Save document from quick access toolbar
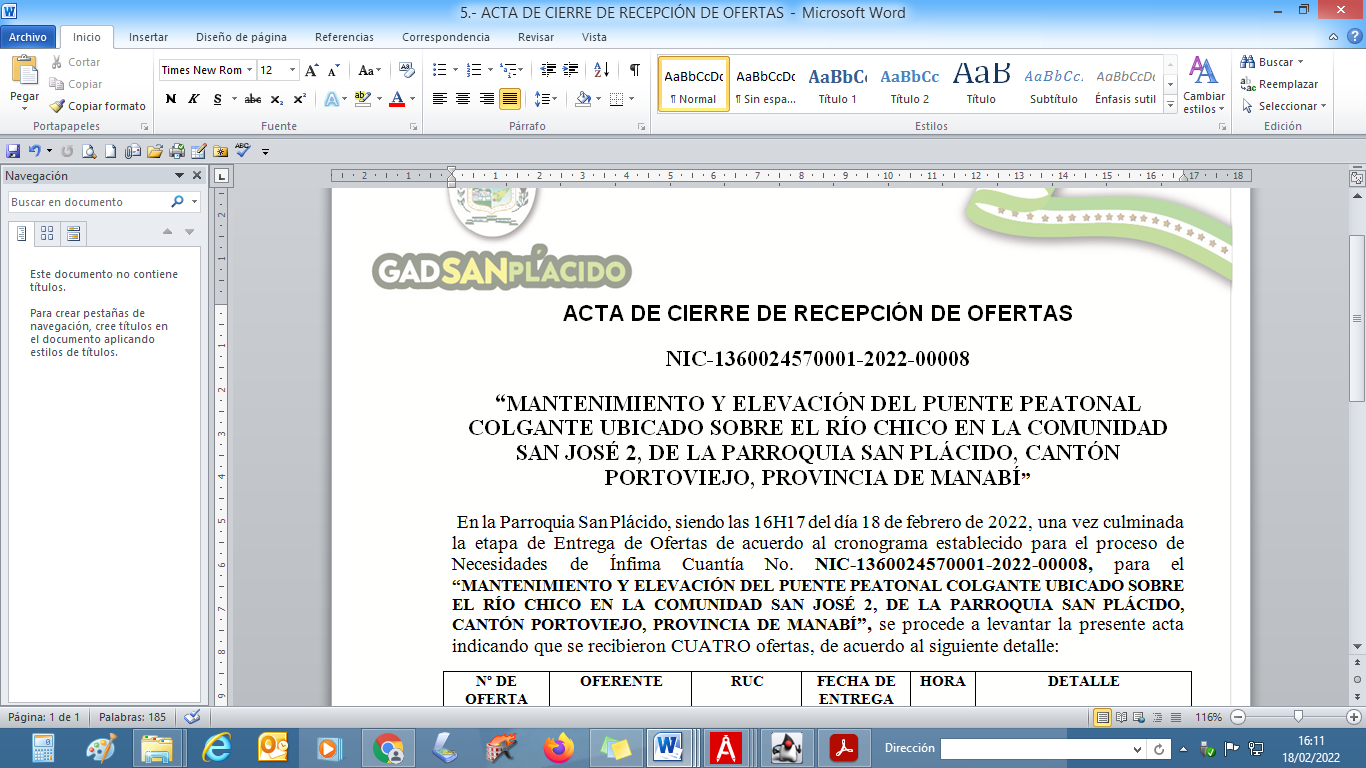This screenshot has height=768, width=1366. [13, 151]
